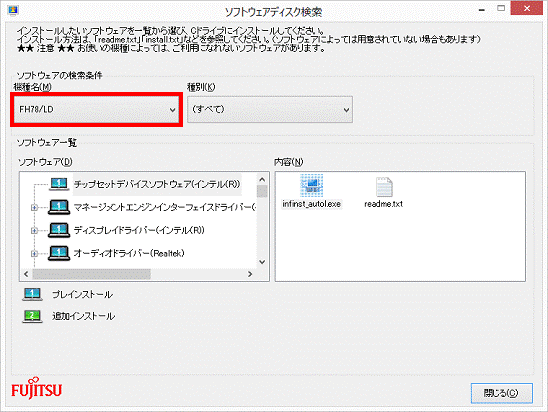Image resolution: width=548 pixels, height=412 pixels.
Task: Click the ソフトウェア(D) label
Action: tap(45, 162)
